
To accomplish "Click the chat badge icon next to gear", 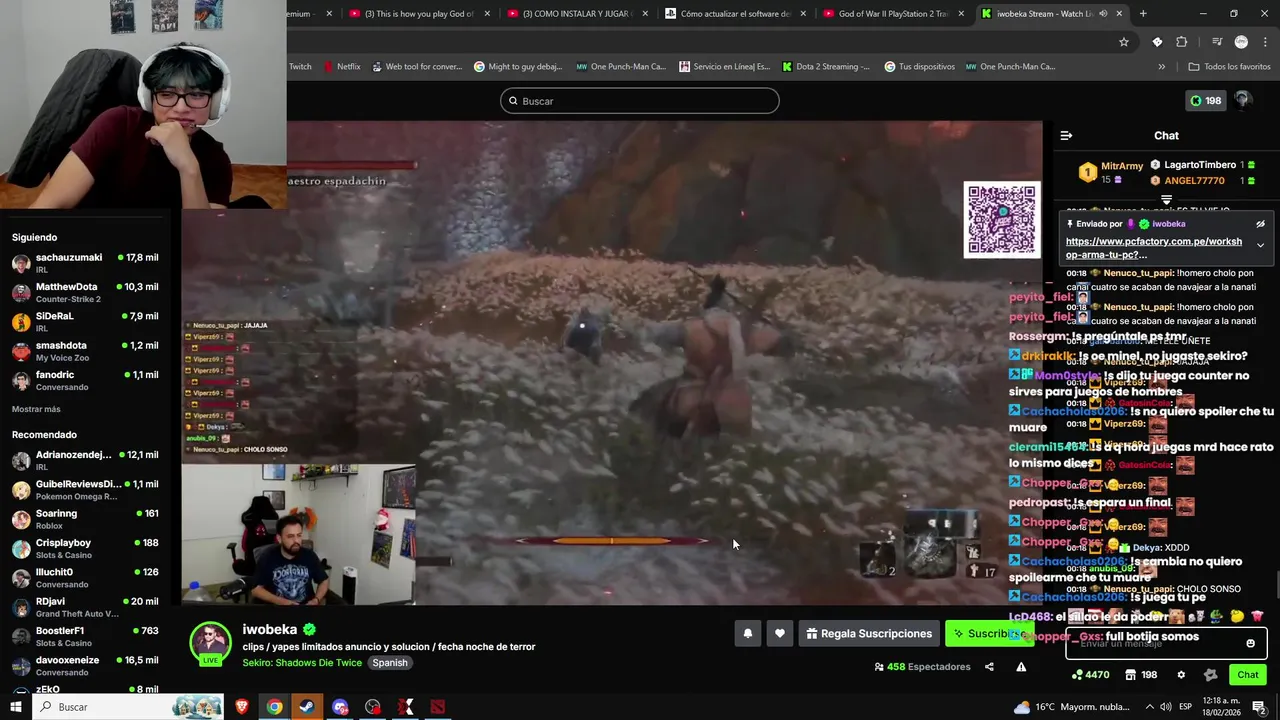I will 1211,675.
